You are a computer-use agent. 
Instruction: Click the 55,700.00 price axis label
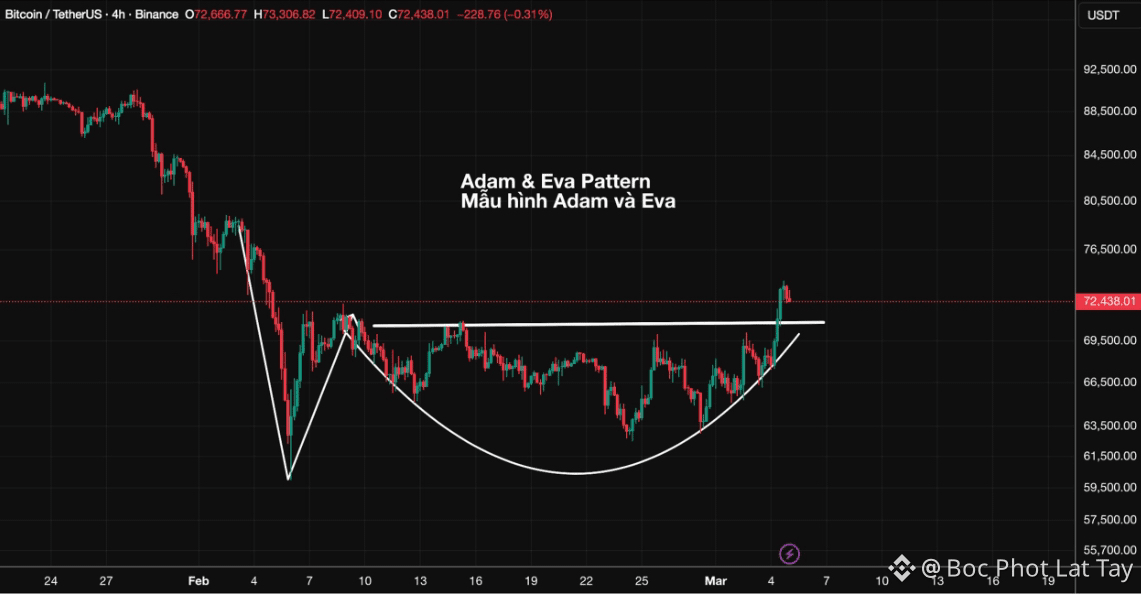click(1110, 550)
